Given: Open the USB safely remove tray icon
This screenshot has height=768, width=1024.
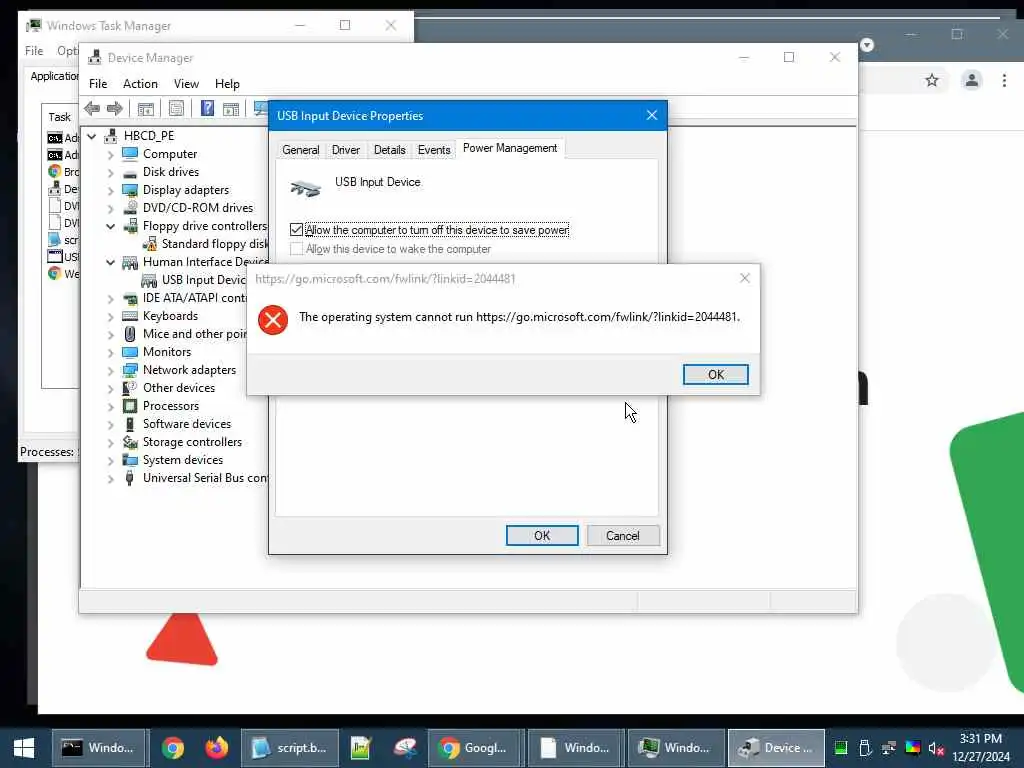Looking at the screenshot, I should coord(865,748).
